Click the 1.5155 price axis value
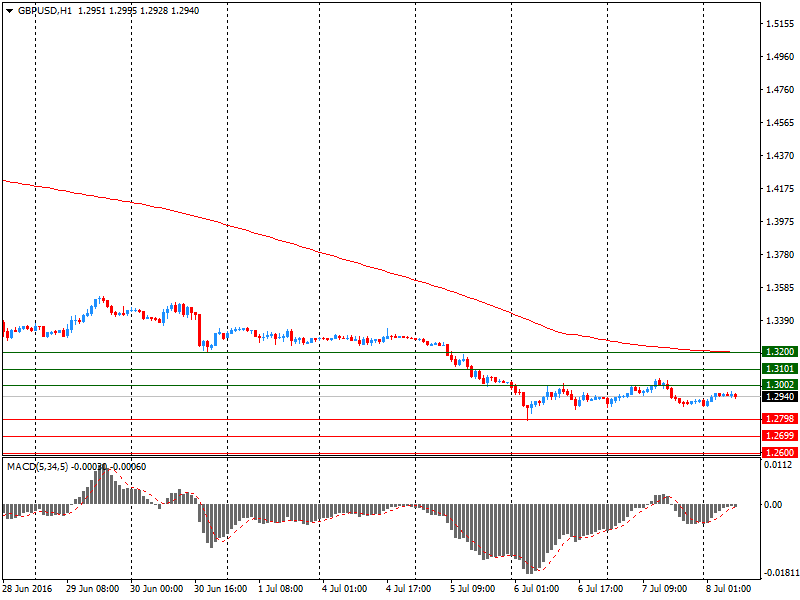Viewport: 800px width, 600px height. tap(780, 23)
